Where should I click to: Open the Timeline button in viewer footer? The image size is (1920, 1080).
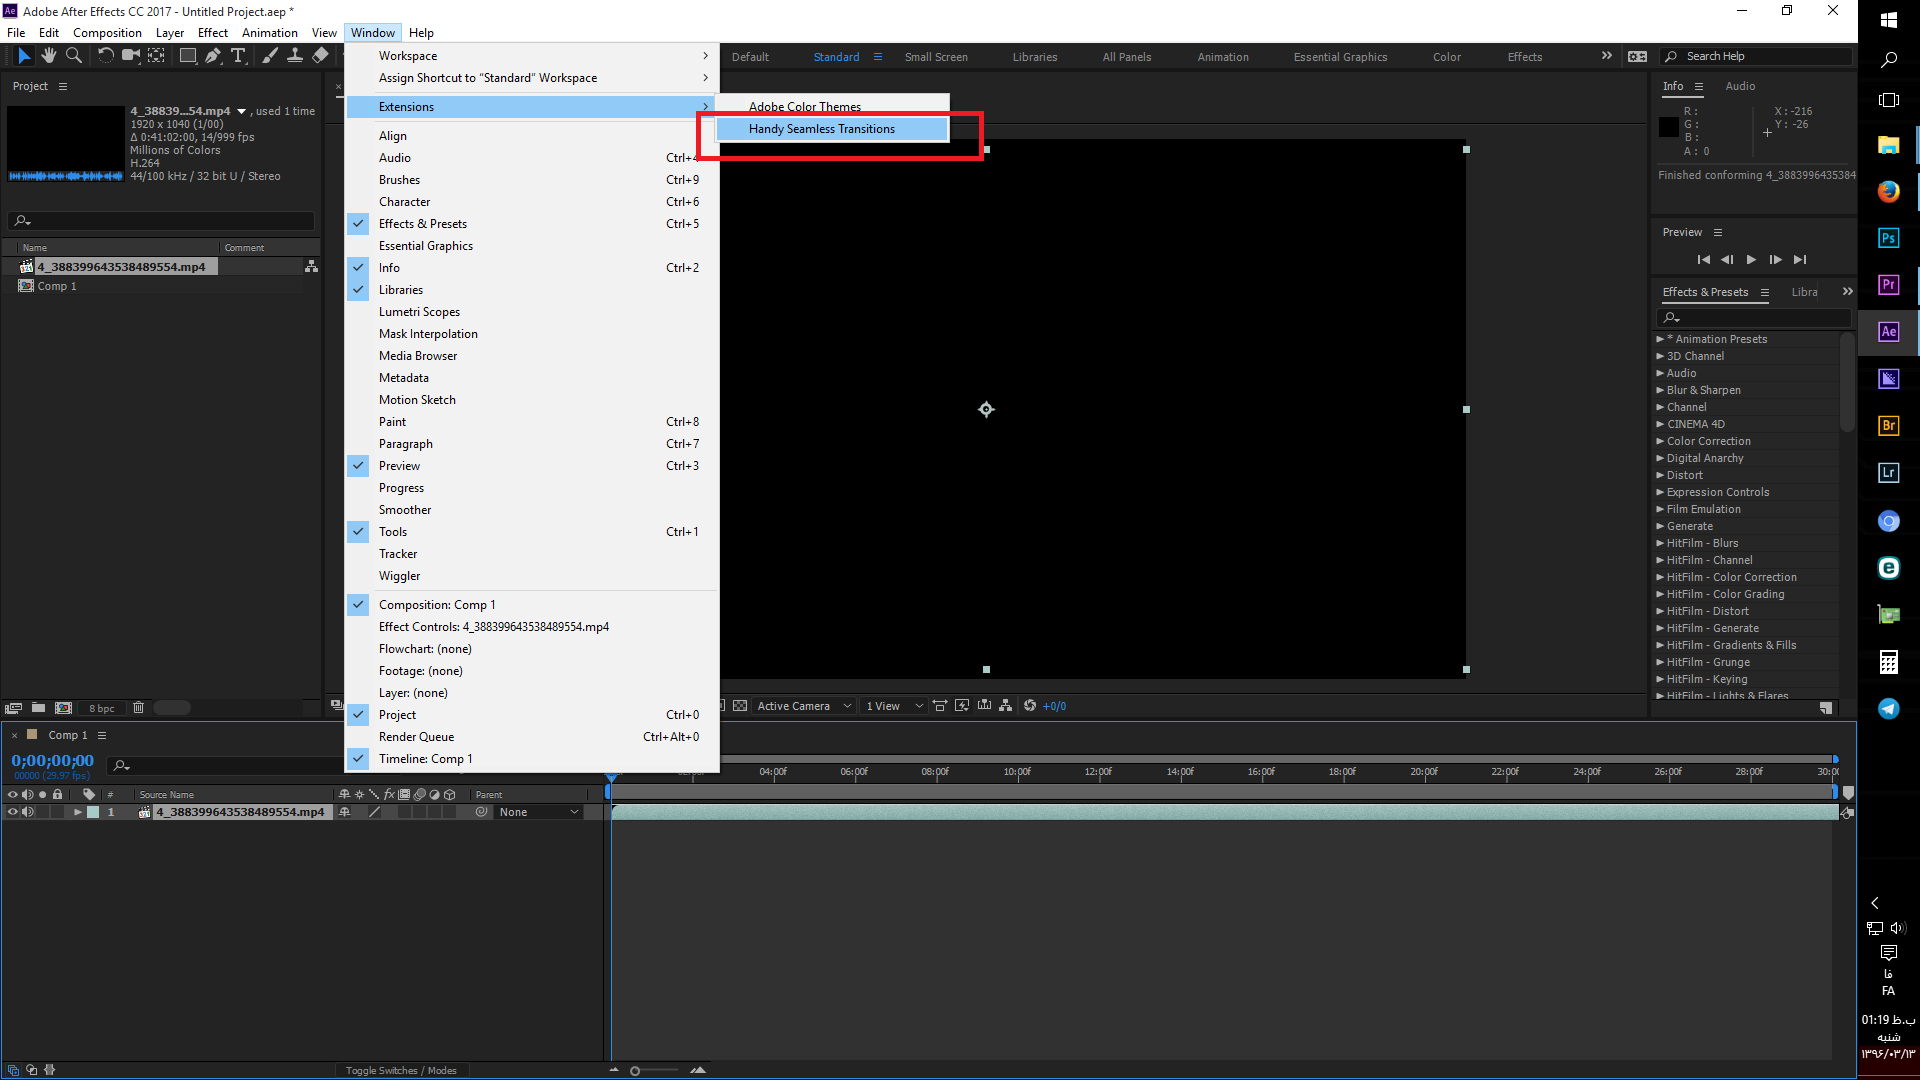click(x=985, y=706)
